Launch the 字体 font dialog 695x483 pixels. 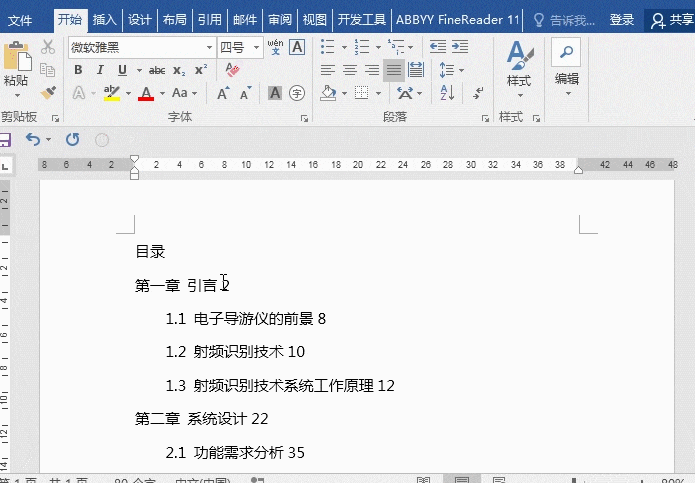point(304,118)
